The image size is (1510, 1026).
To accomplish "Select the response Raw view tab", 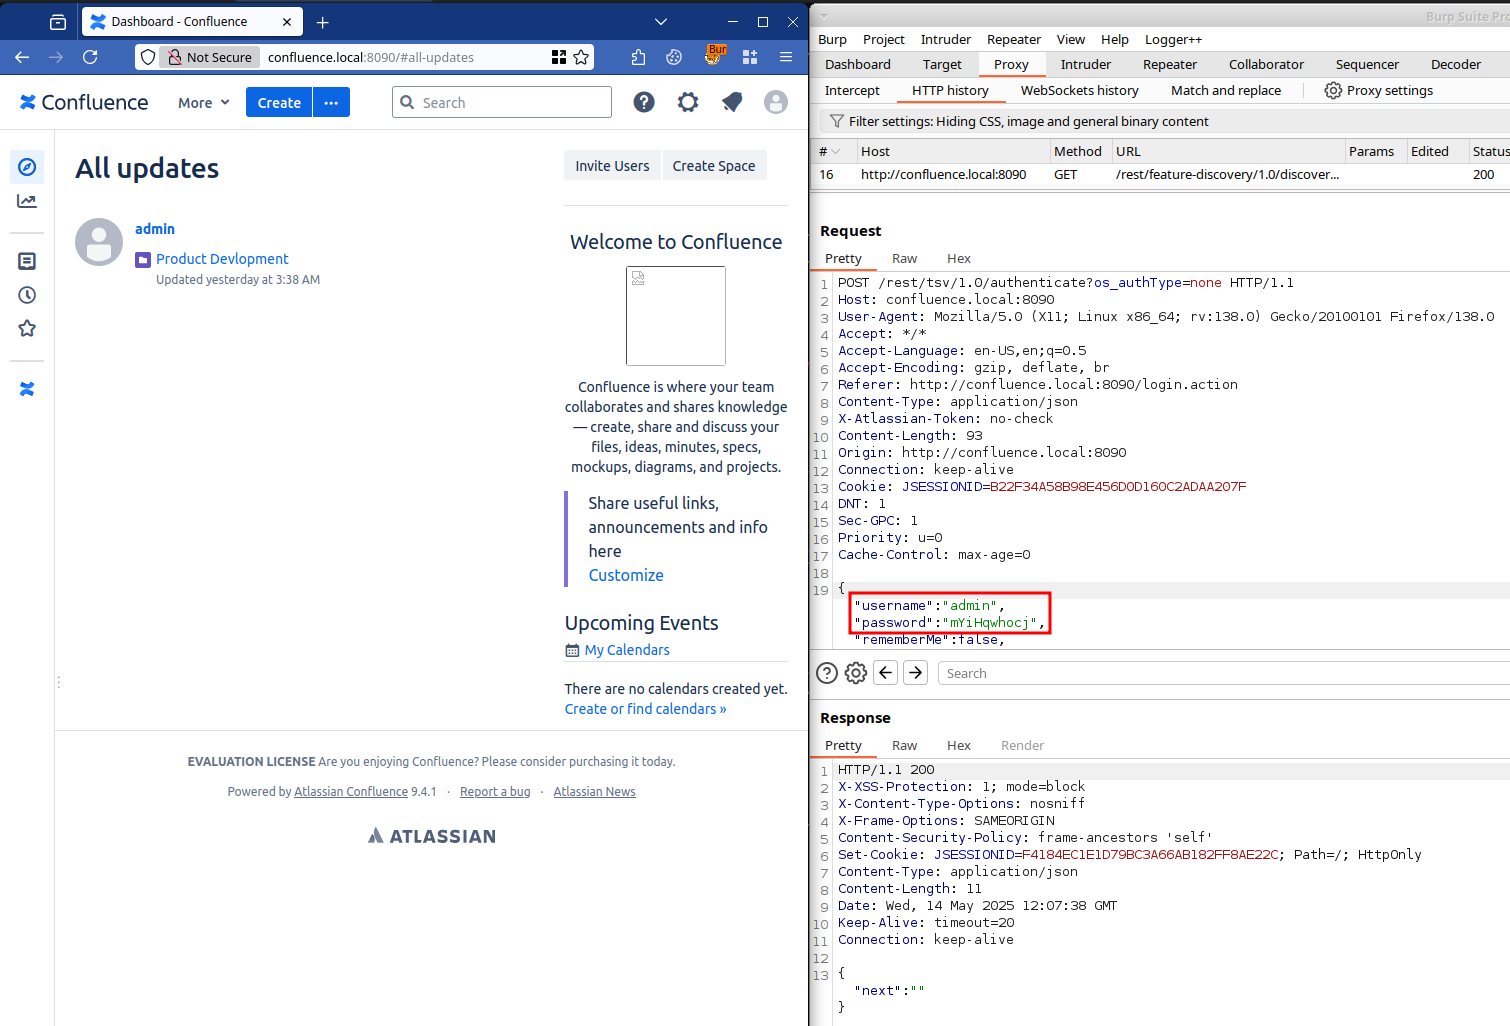I will coord(905,745).
